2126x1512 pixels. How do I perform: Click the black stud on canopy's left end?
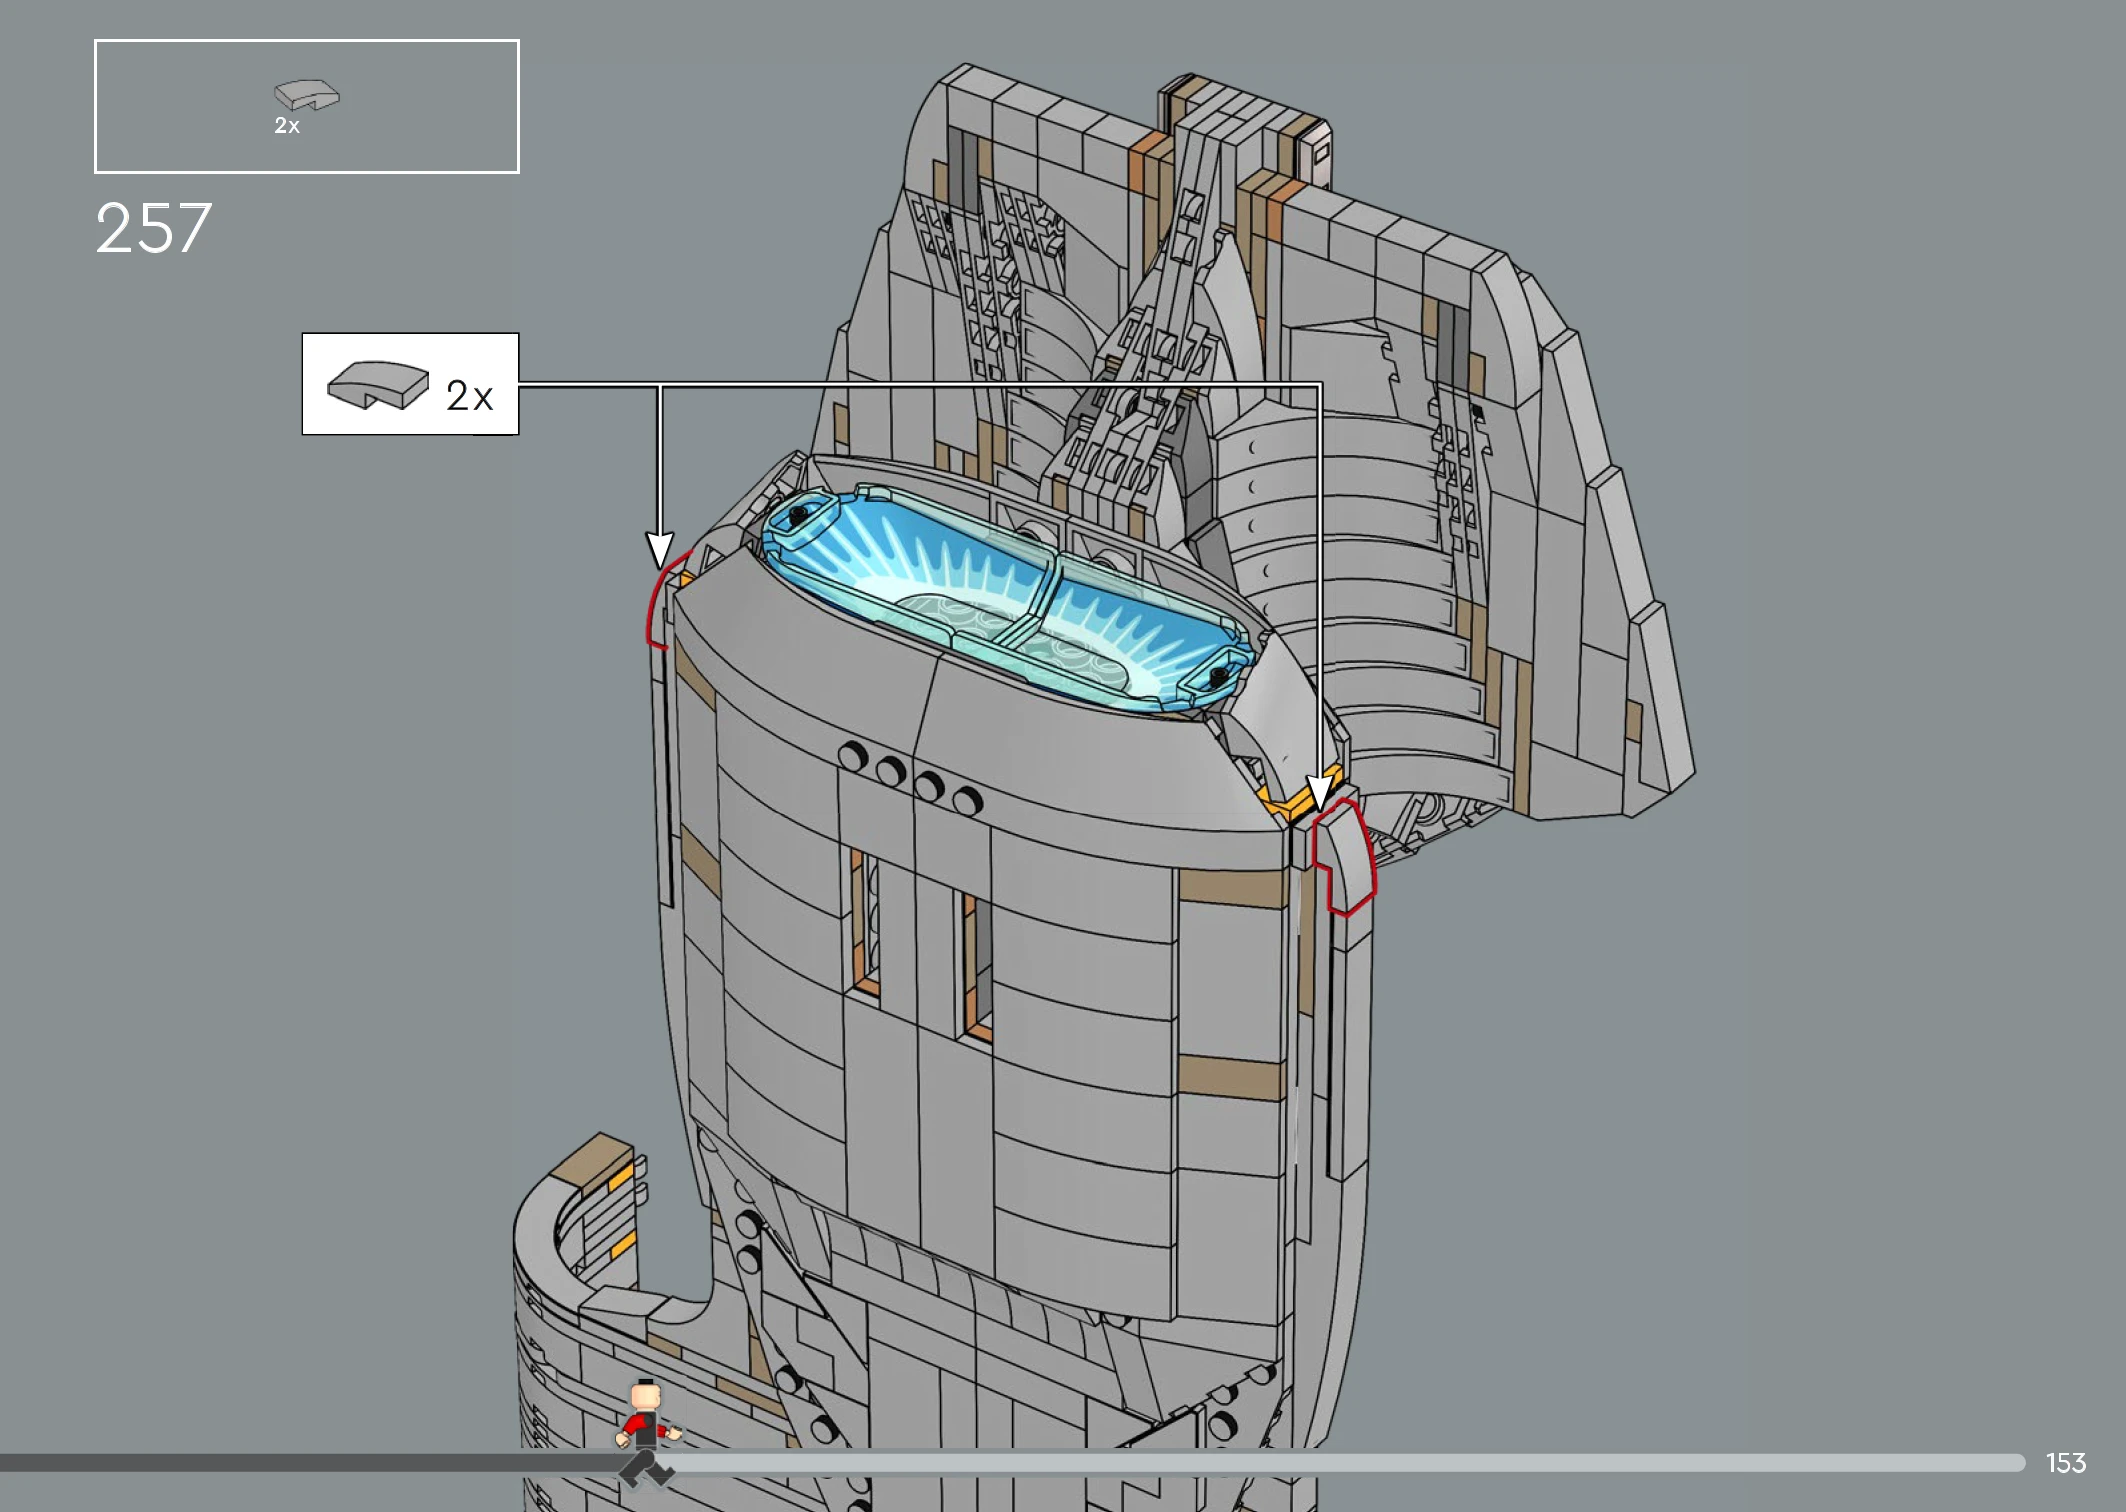click(x=798, y=516)
